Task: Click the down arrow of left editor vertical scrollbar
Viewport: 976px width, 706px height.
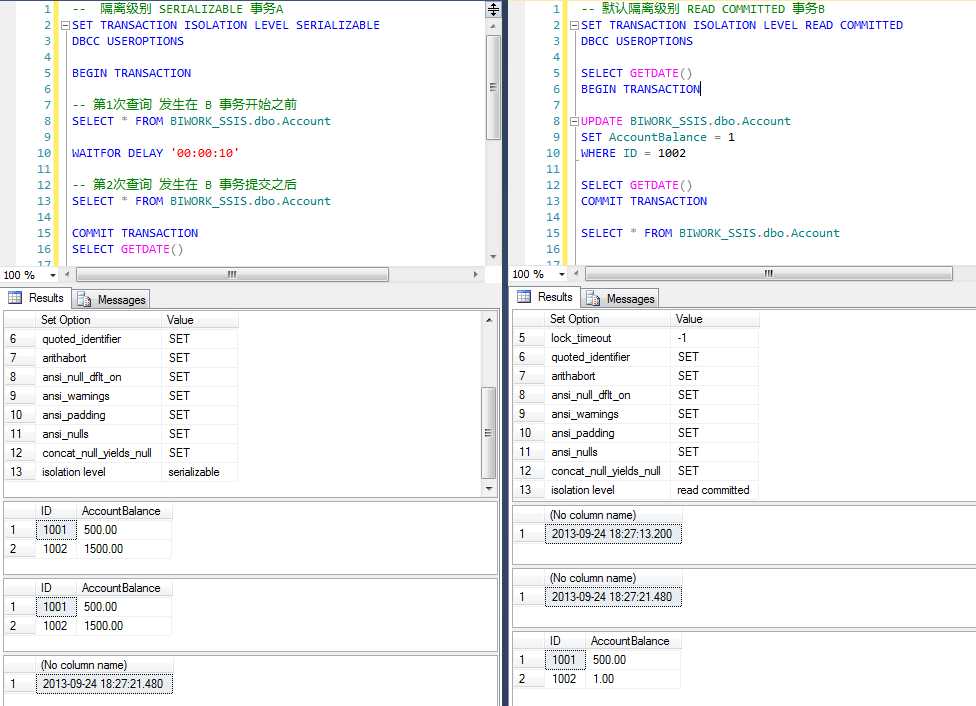Action: coord(493,257)
